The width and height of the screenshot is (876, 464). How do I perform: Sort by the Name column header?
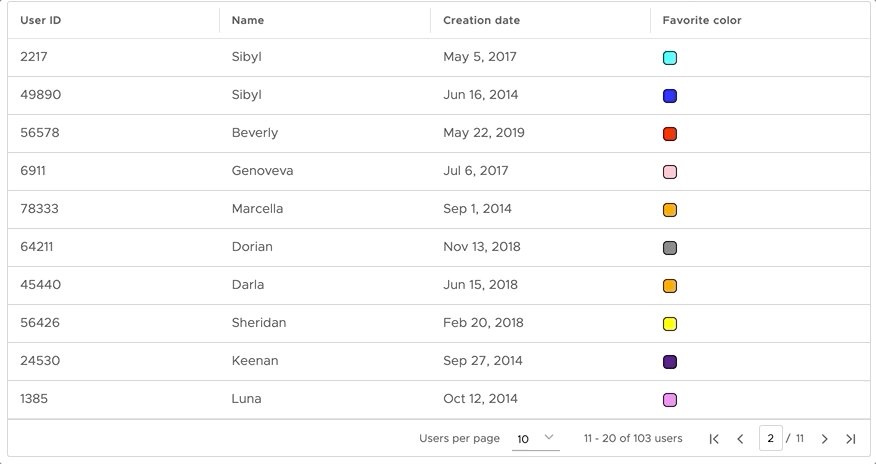pyautogui.click(x=248, y=20)
